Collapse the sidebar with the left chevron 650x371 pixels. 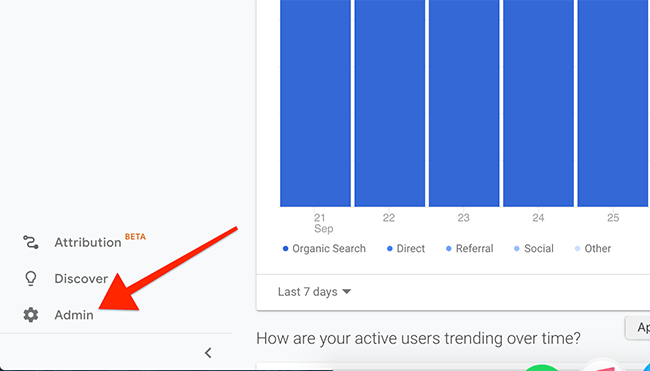(208, 353)
